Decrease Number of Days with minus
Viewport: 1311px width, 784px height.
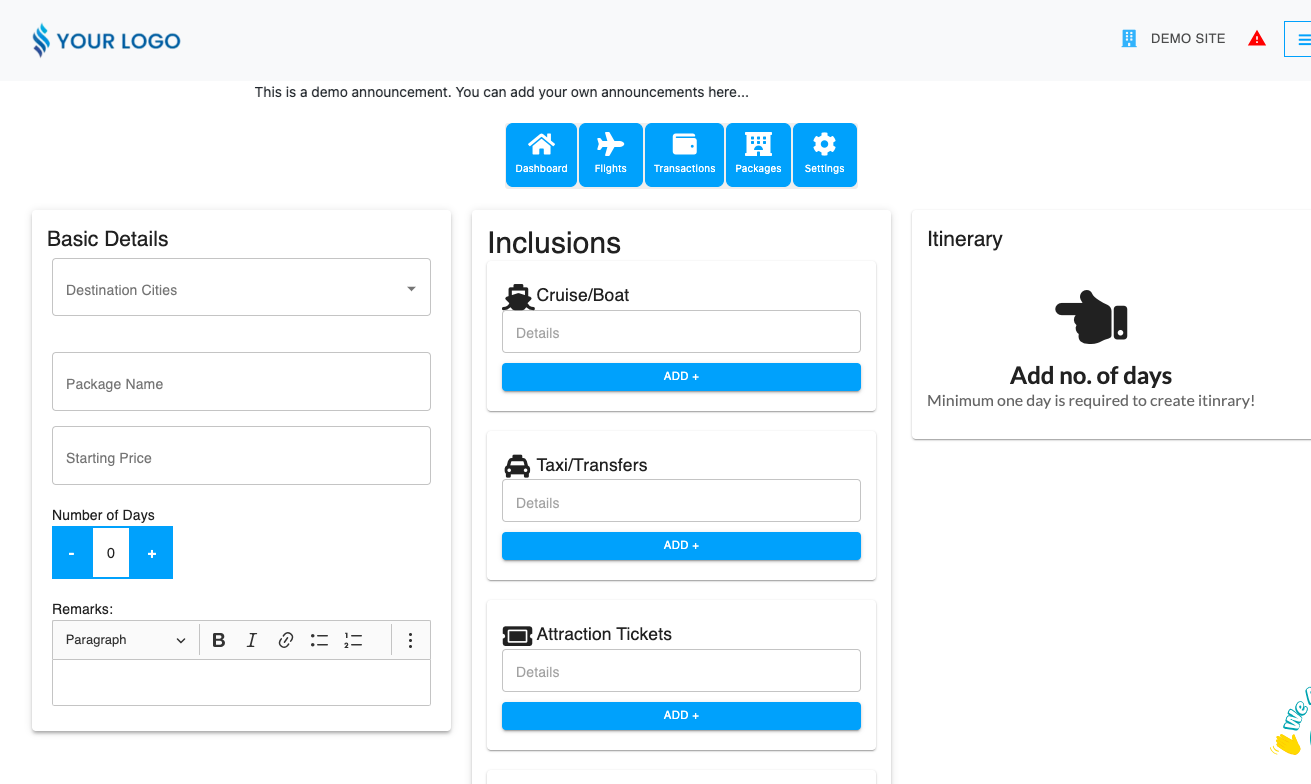72,553
